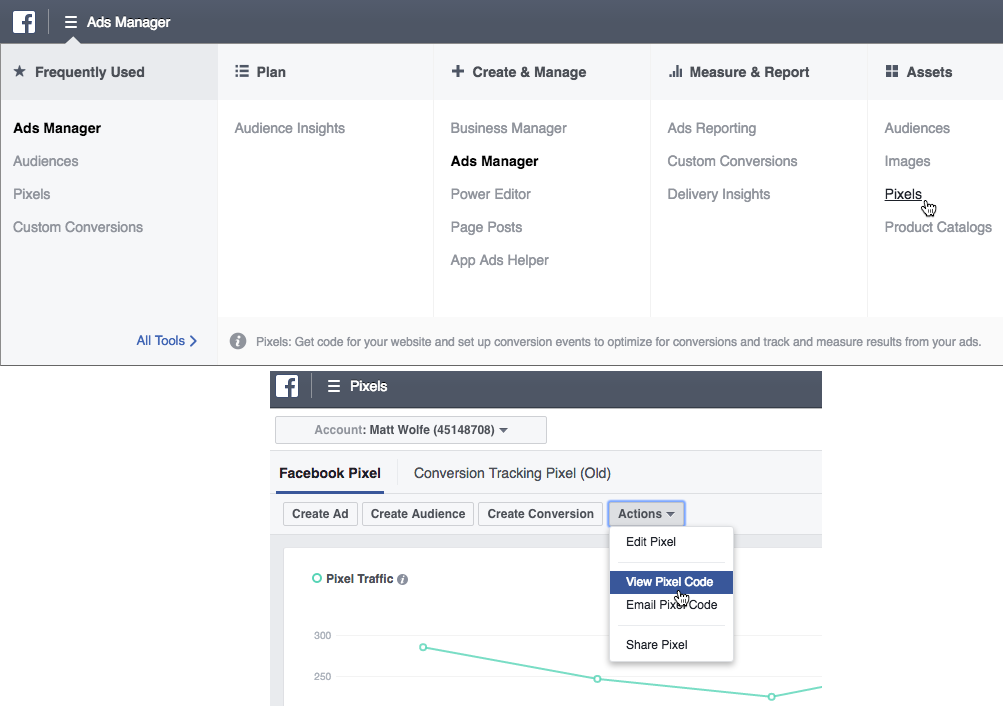
Task: Switch to Facebook Pixel tab
Action: (x=330, y=473)
